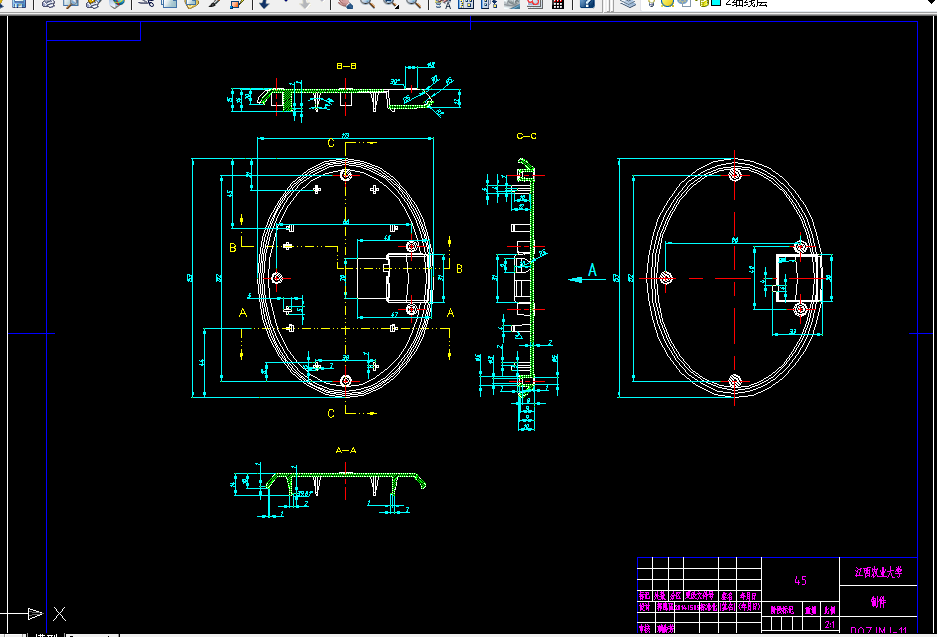This screenshot has width=937, height=637.
Task: Click the '制件' part name text
Action: click(x=878, y=602)
